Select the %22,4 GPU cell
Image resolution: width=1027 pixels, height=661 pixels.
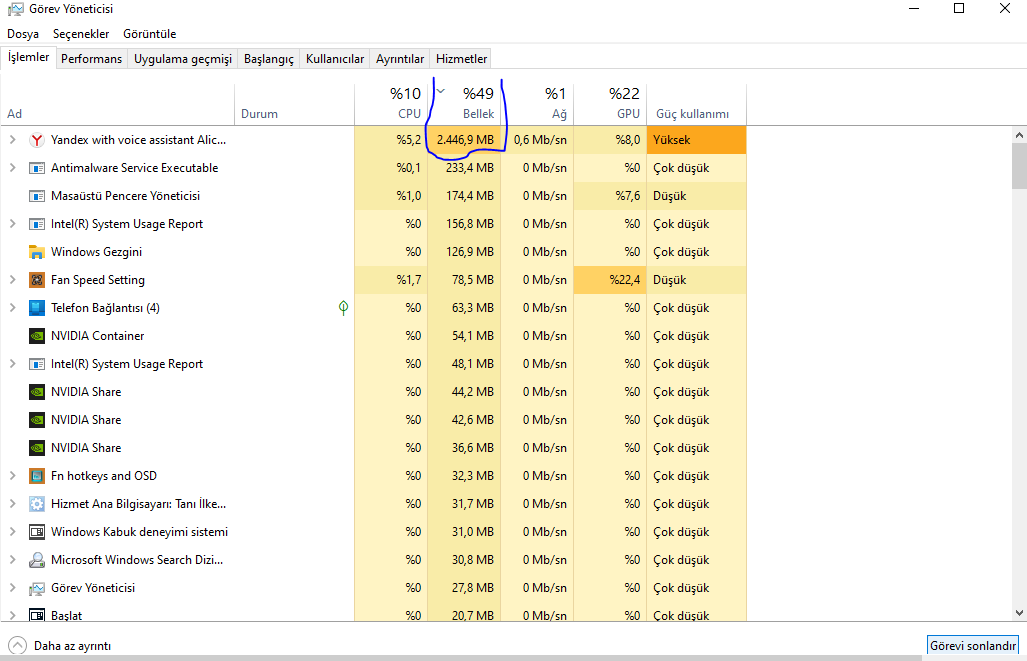610,280
